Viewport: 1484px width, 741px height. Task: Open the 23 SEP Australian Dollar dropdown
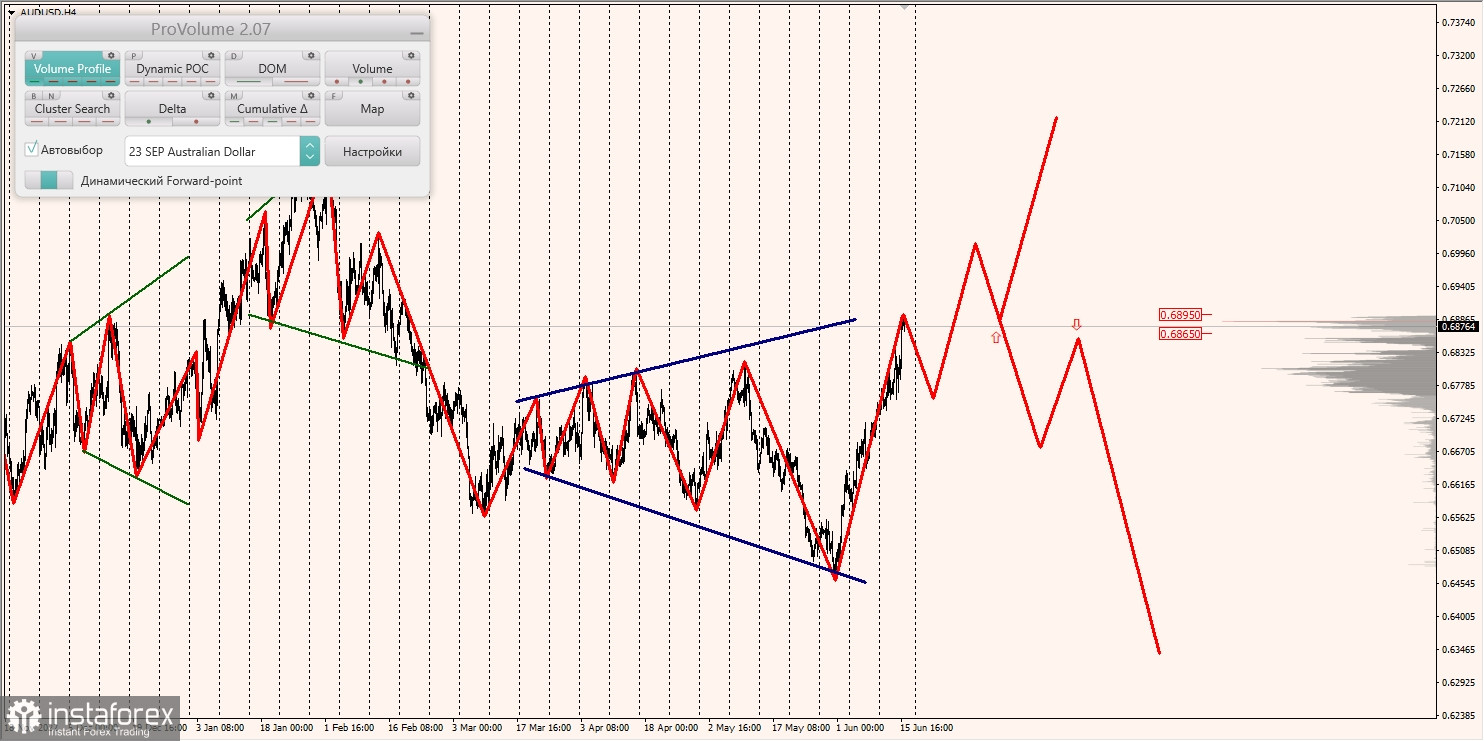click(212, 151)
